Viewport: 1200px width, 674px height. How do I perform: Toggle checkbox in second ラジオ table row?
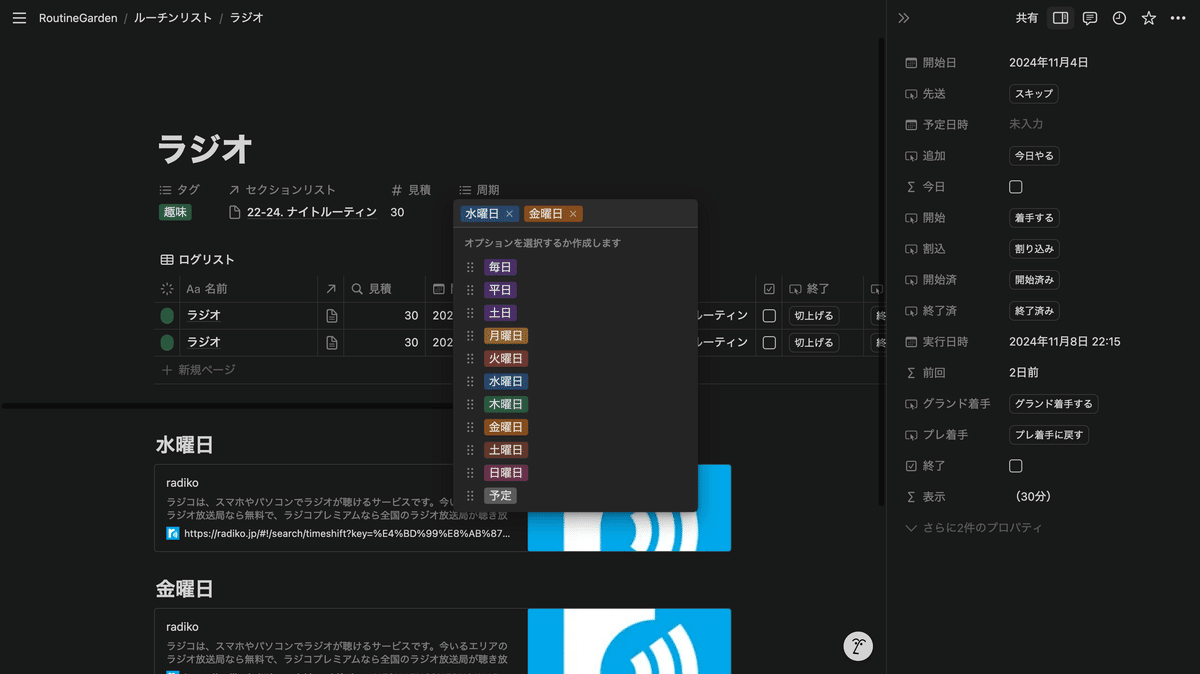(x=769, y=343)
